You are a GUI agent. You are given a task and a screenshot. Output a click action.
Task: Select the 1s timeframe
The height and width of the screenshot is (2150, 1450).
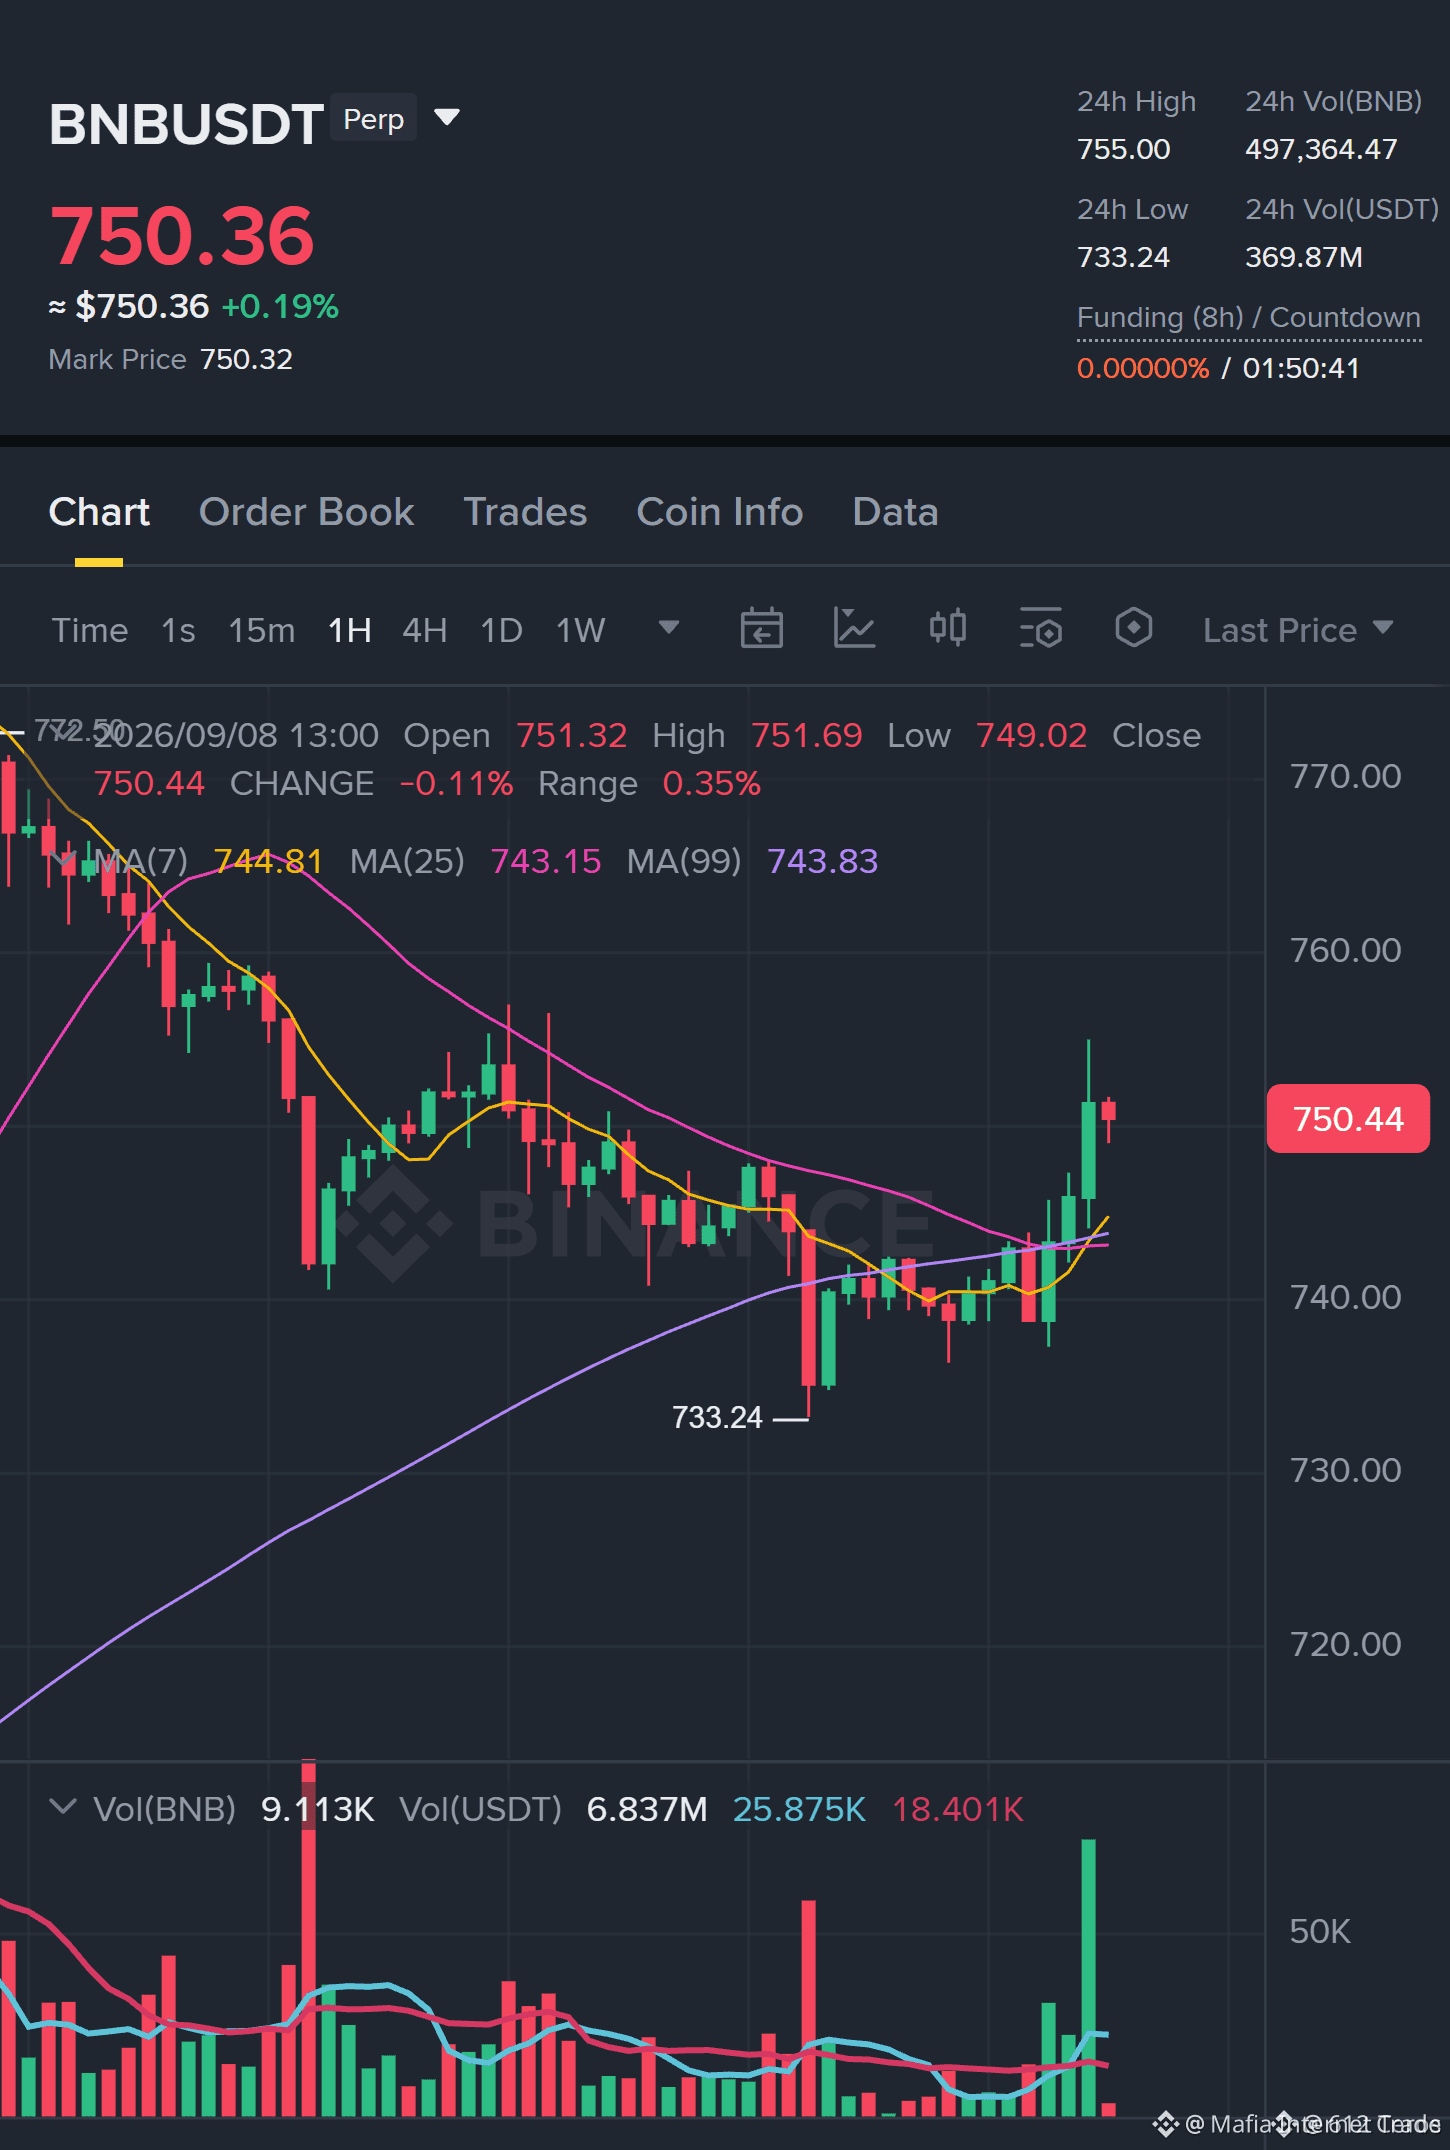point(178,630)
